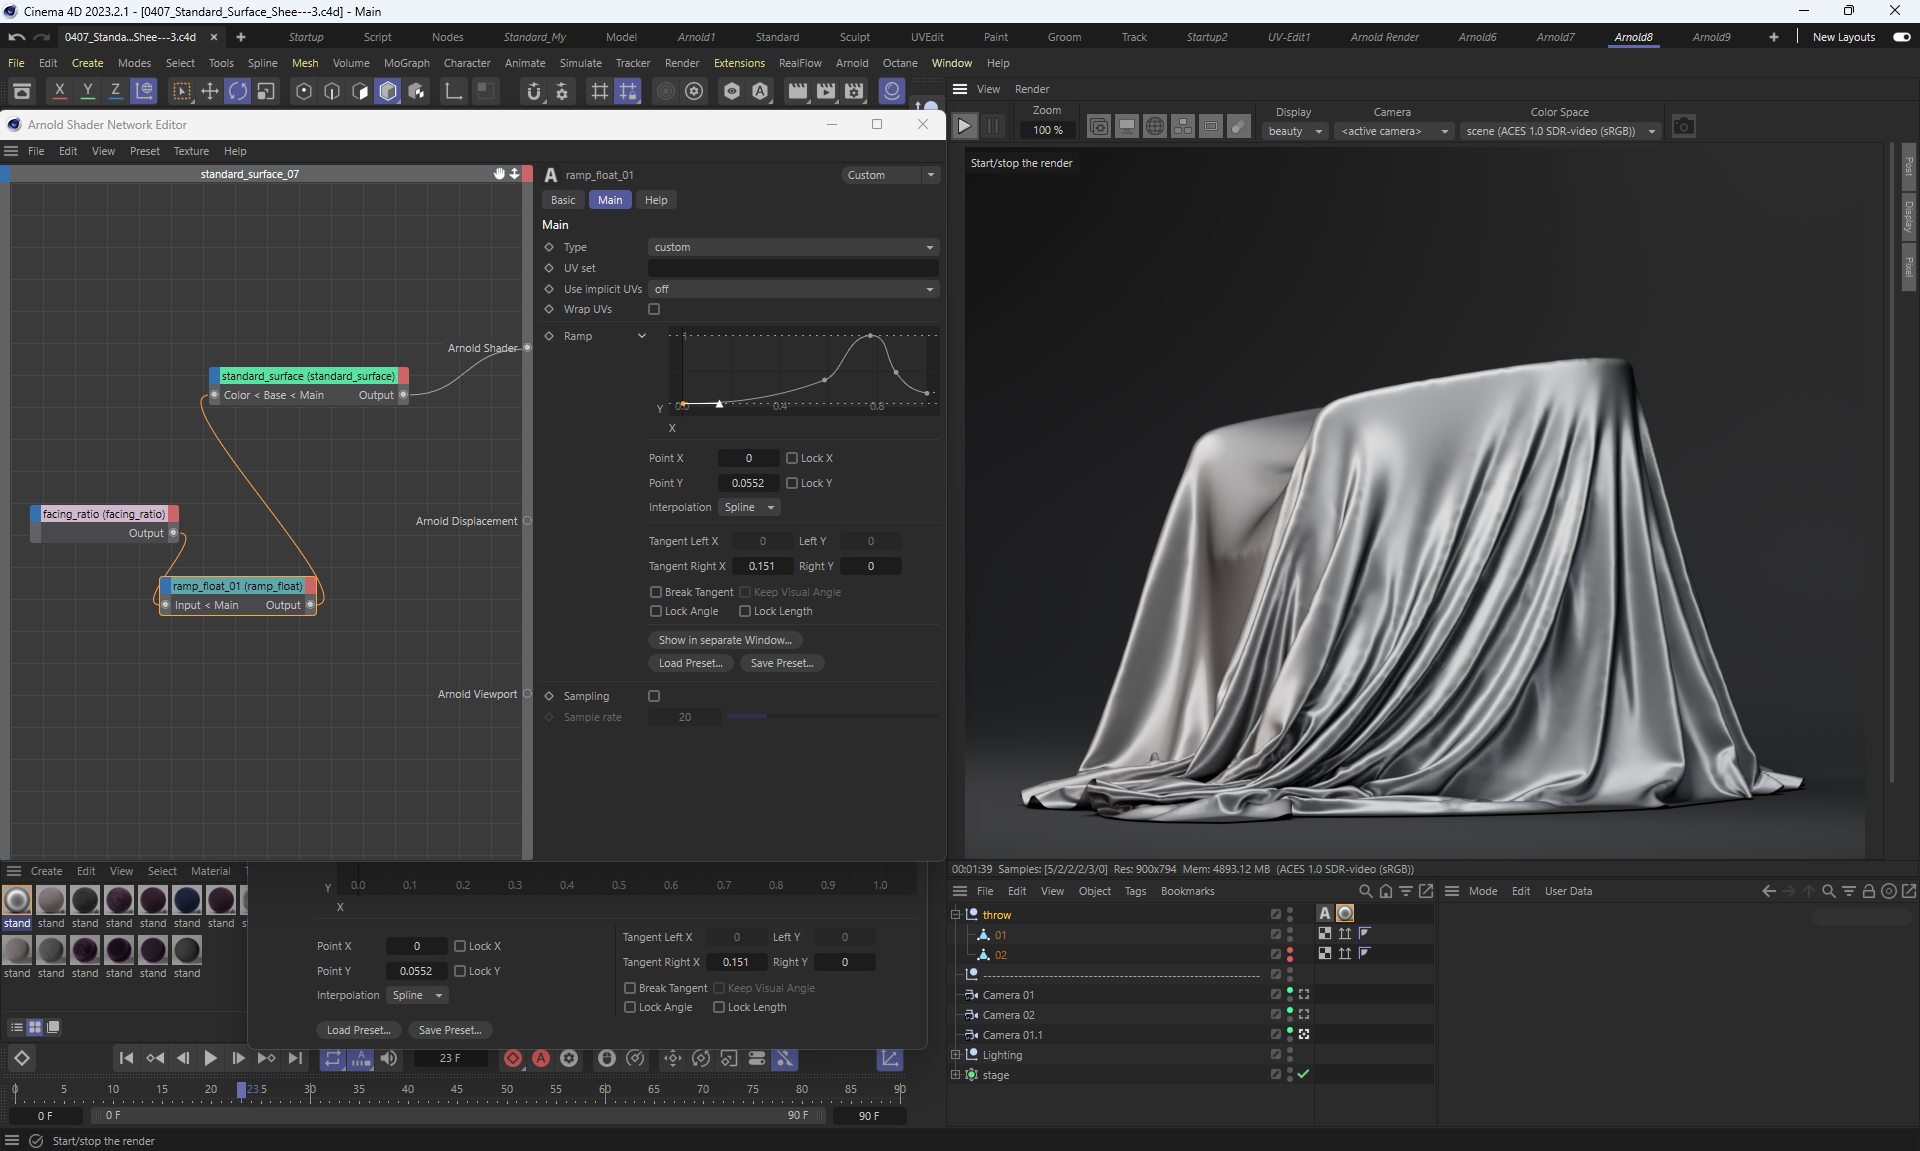Switch to the Basic tab of ramp_float_01
This screenshot has width=1920, height=1151.
563,200
